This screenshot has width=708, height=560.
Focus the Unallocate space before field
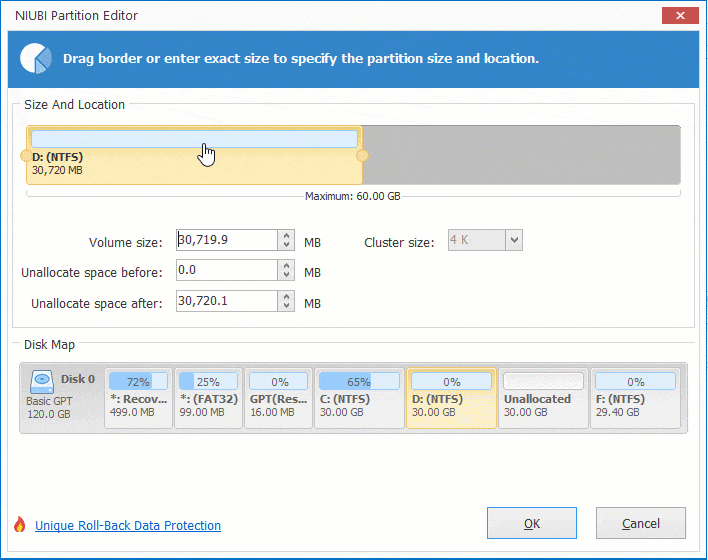point(227,270)
